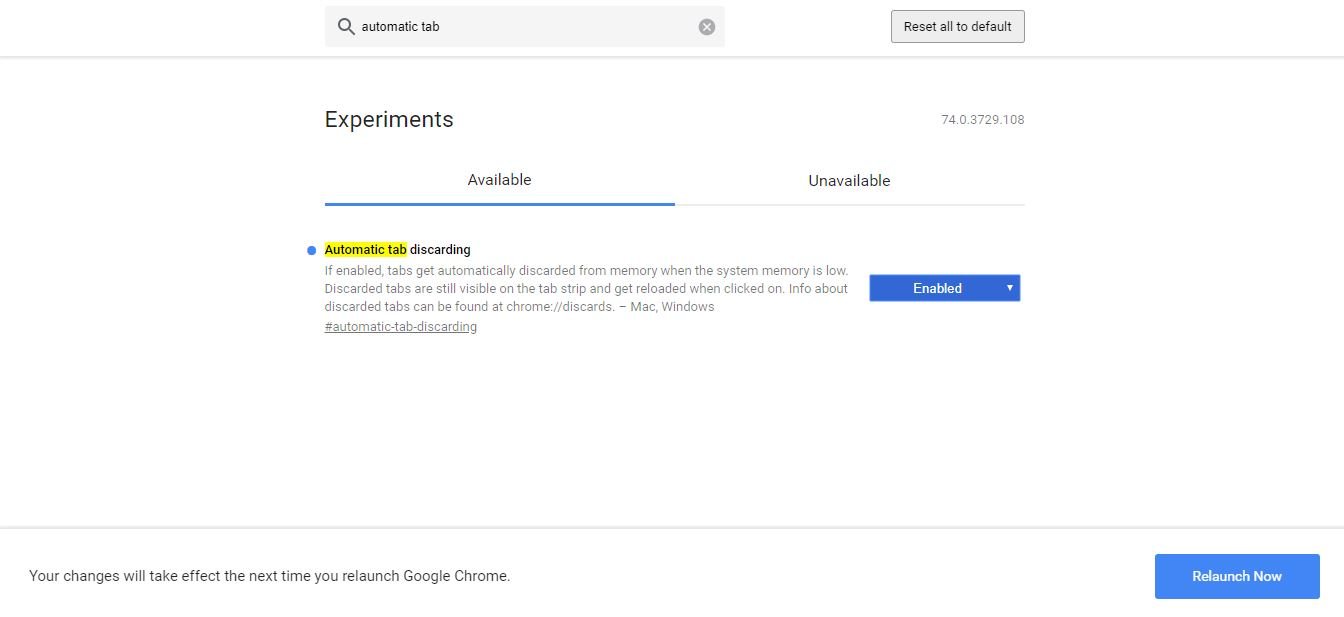Click the Automatic tab discarding title
The image size is (1344, 617).
[397, 249]
